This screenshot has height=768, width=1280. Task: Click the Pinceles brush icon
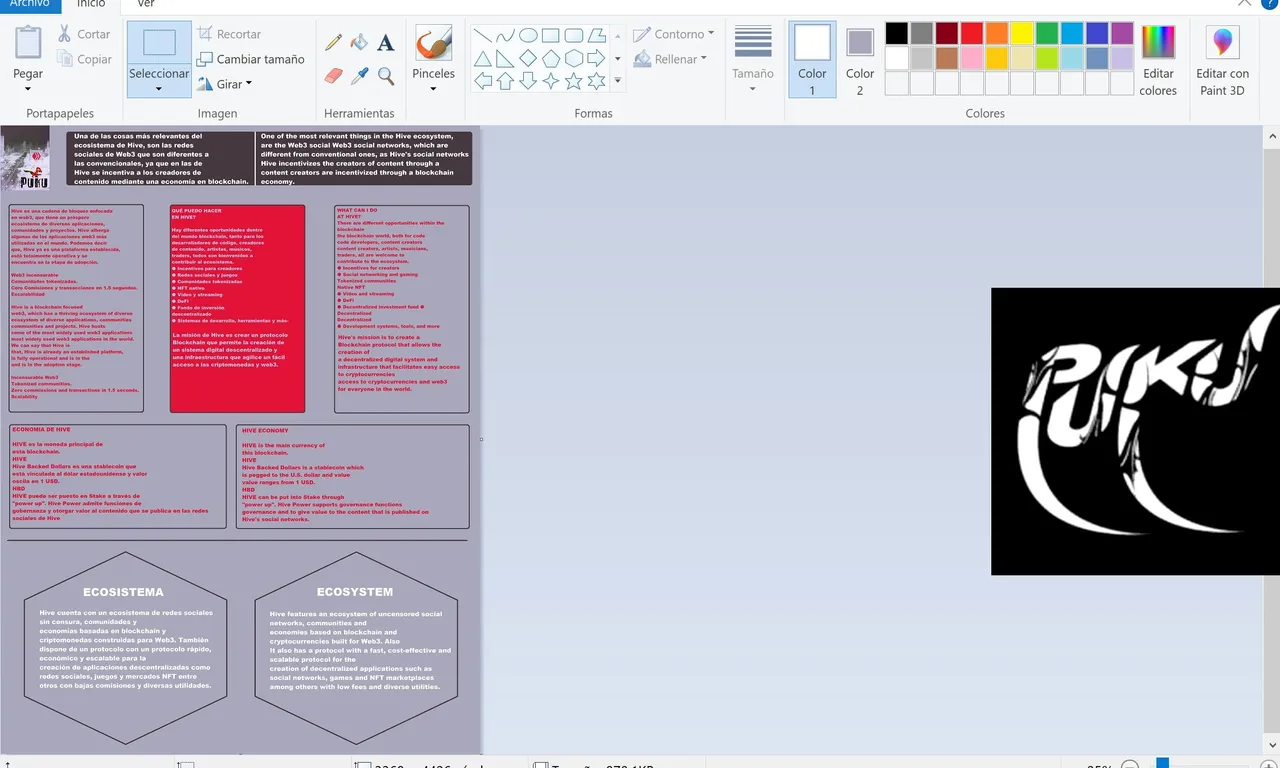tap(433, 43)
